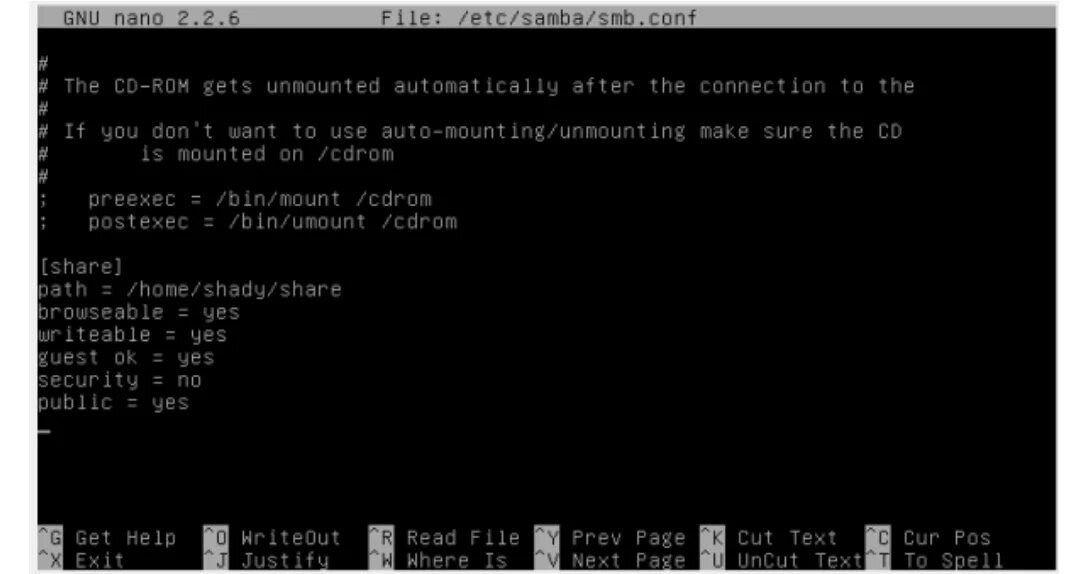This screenshot has width=1080, height=574.
Task: Choose the ^W Where Is shortcut
Action: tap(439, 561)
